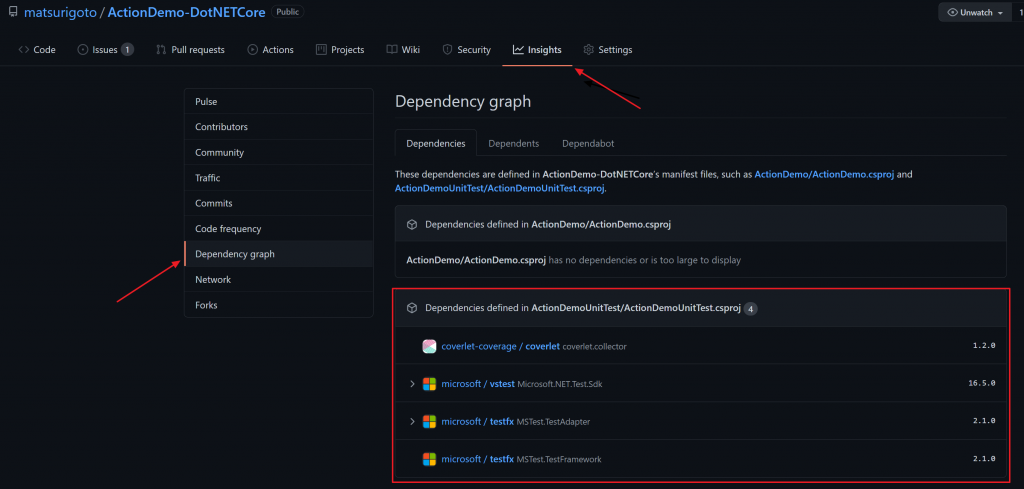Open coverlet-coverage / coverlet repository link

[x=501, y=346]
